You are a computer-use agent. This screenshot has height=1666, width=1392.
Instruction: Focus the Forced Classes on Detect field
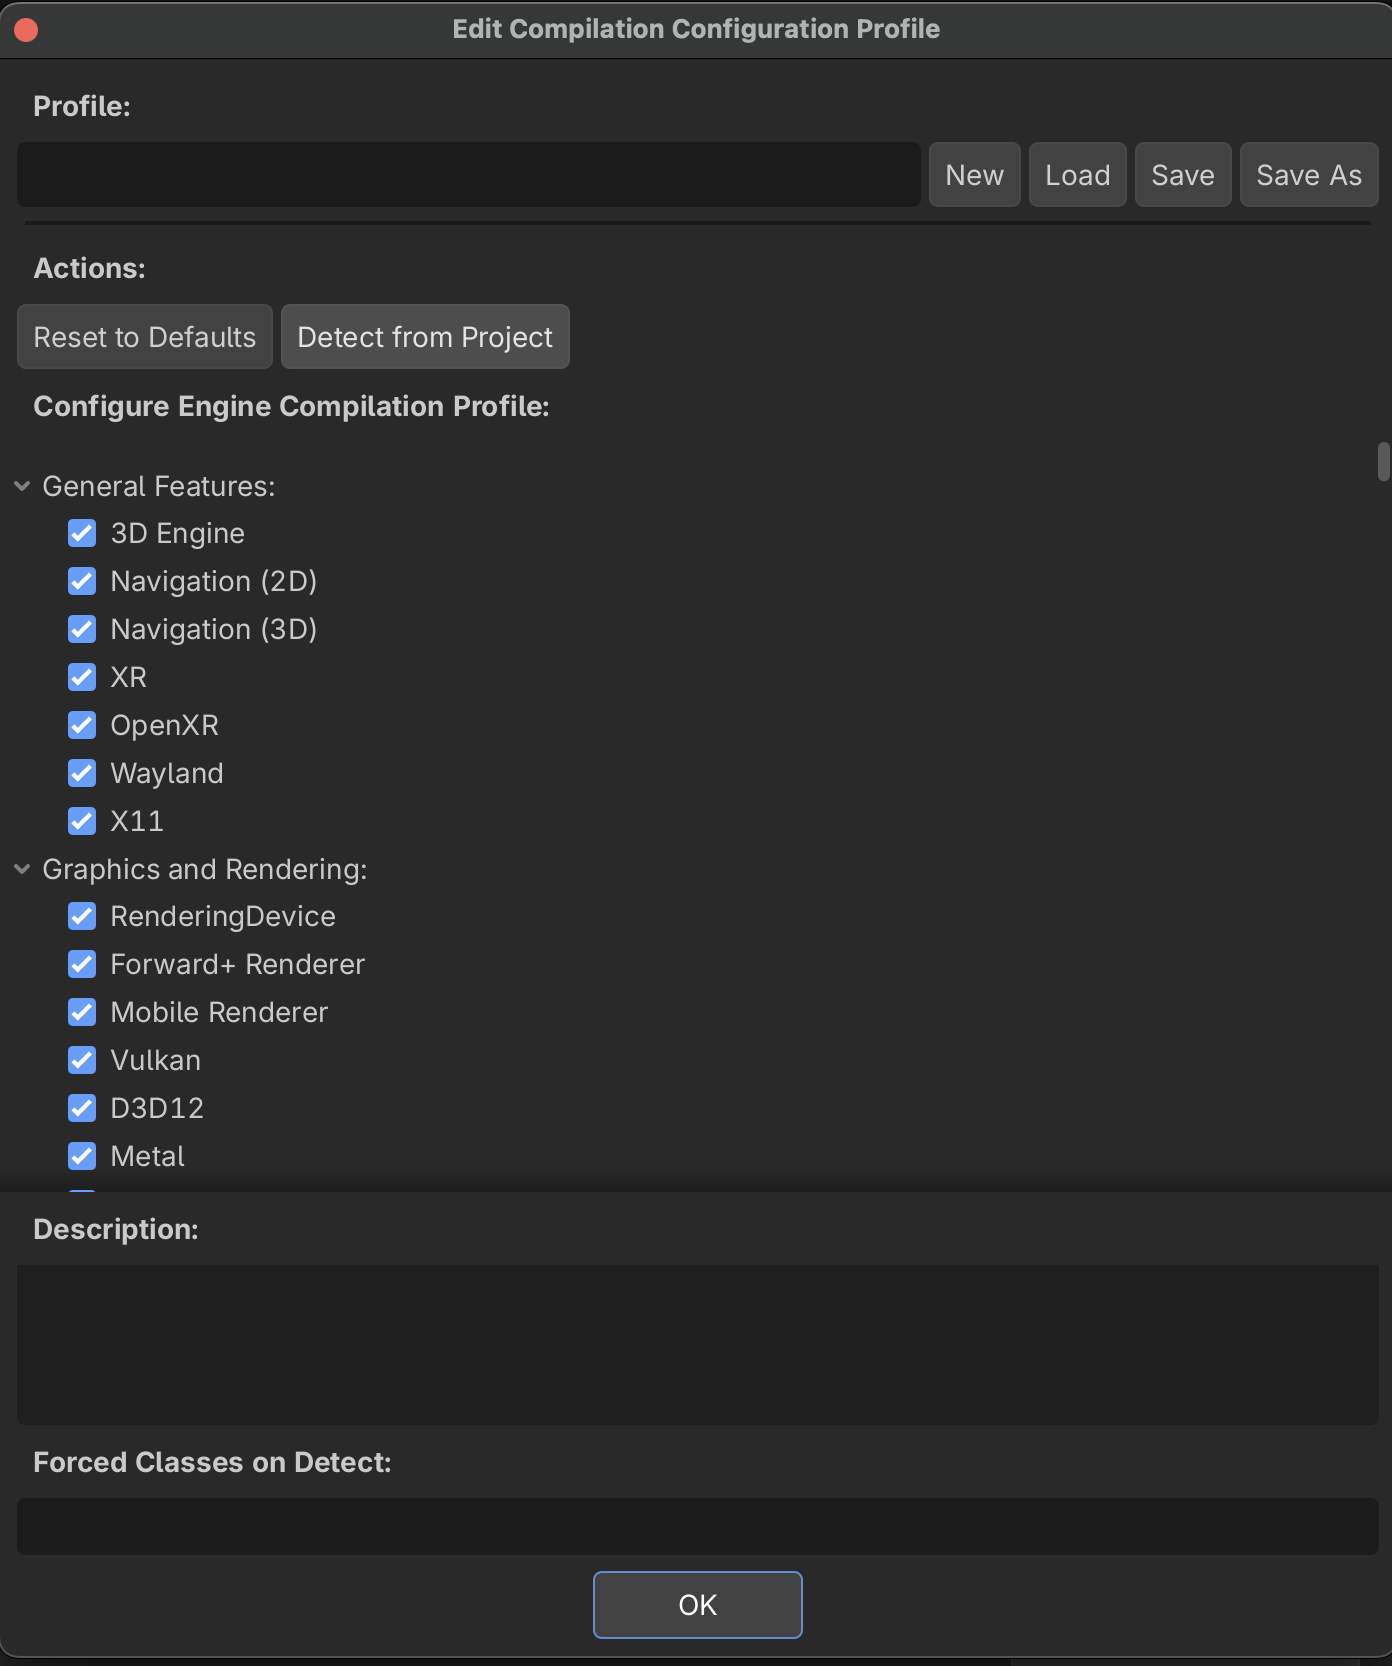point(697,1526)
